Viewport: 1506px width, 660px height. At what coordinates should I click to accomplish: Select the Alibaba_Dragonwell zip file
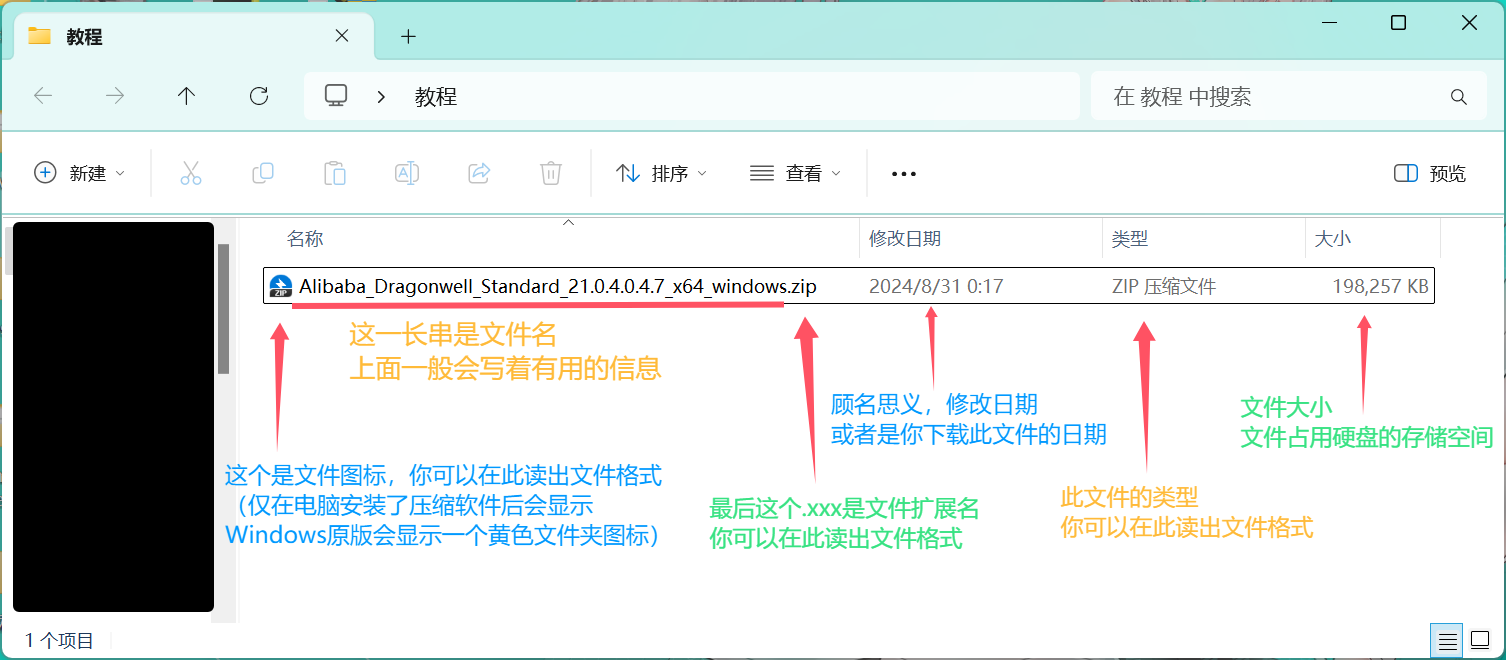557,287
